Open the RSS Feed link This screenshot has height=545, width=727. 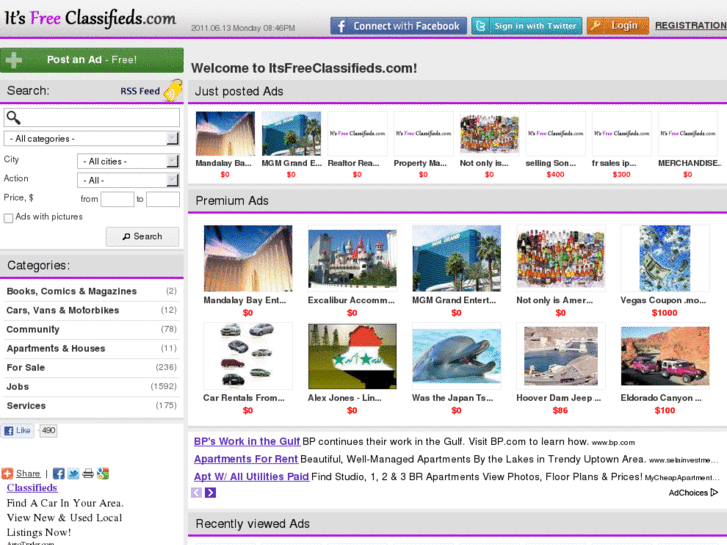click(140, 91)
